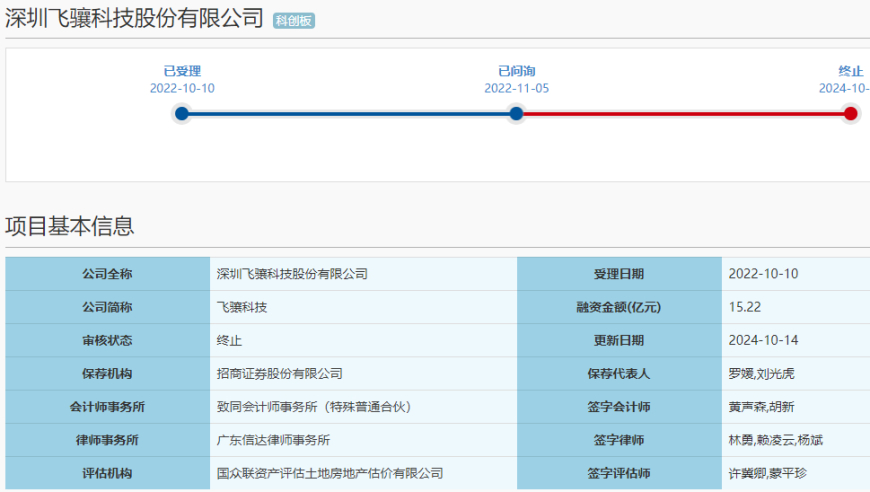Image resolution: width=870 pixels, height=492 pixels.
Task: Click 国众联资产评估 appraisal firm value
Action: (x=330, y=473)
